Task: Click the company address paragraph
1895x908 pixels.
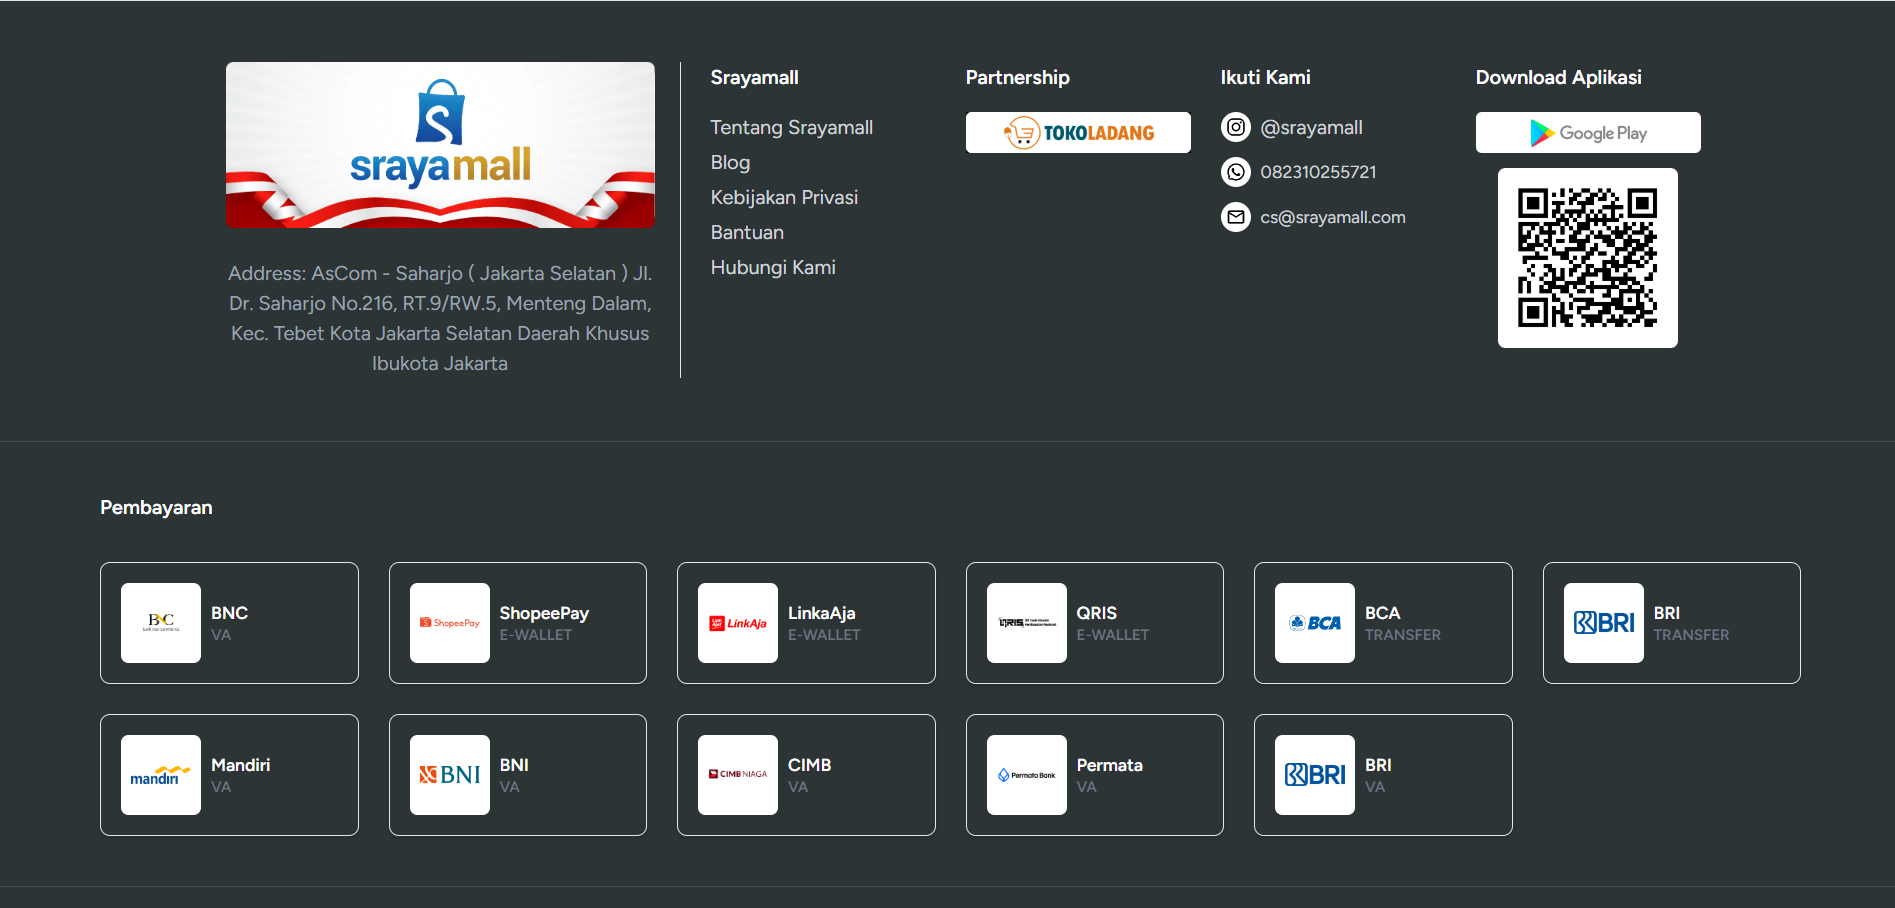Action: tap(440, 318)
